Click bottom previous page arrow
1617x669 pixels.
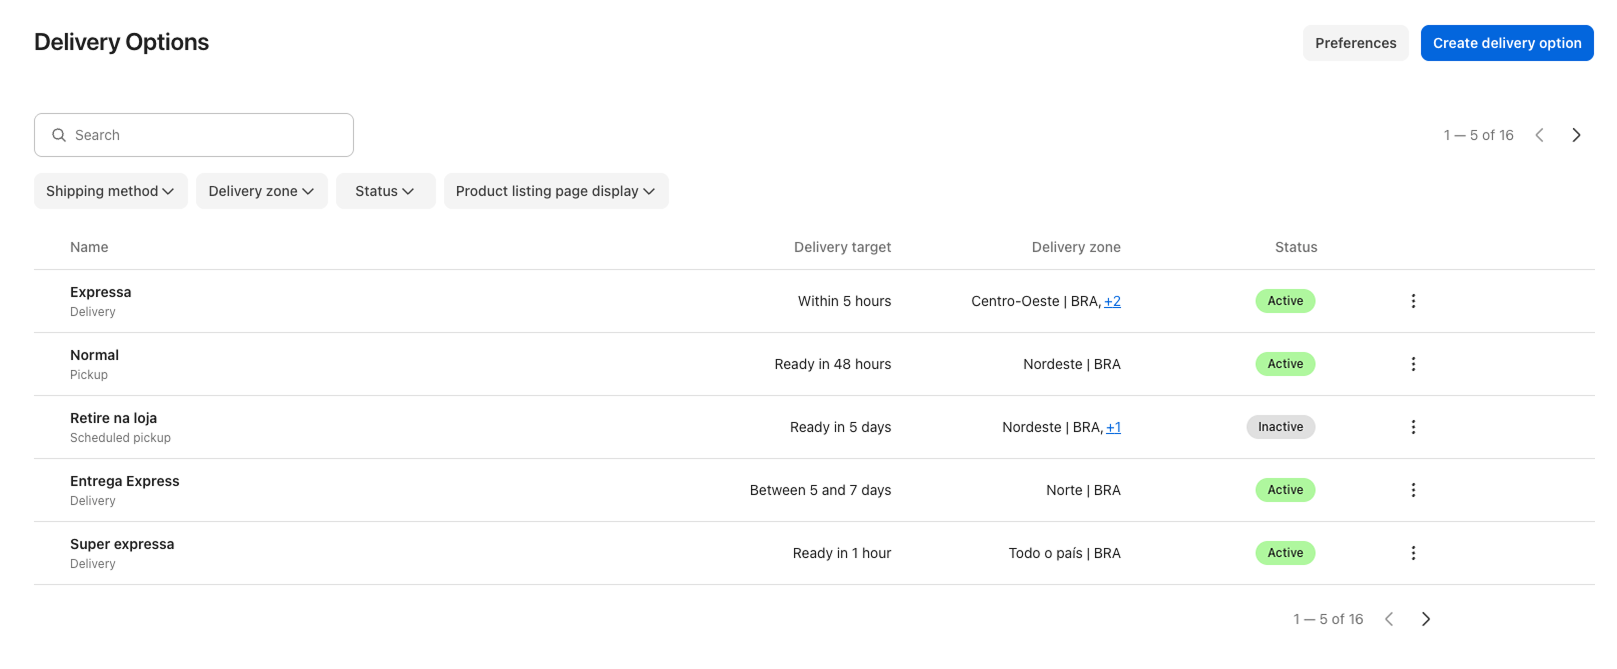[x=1389, y=619]
